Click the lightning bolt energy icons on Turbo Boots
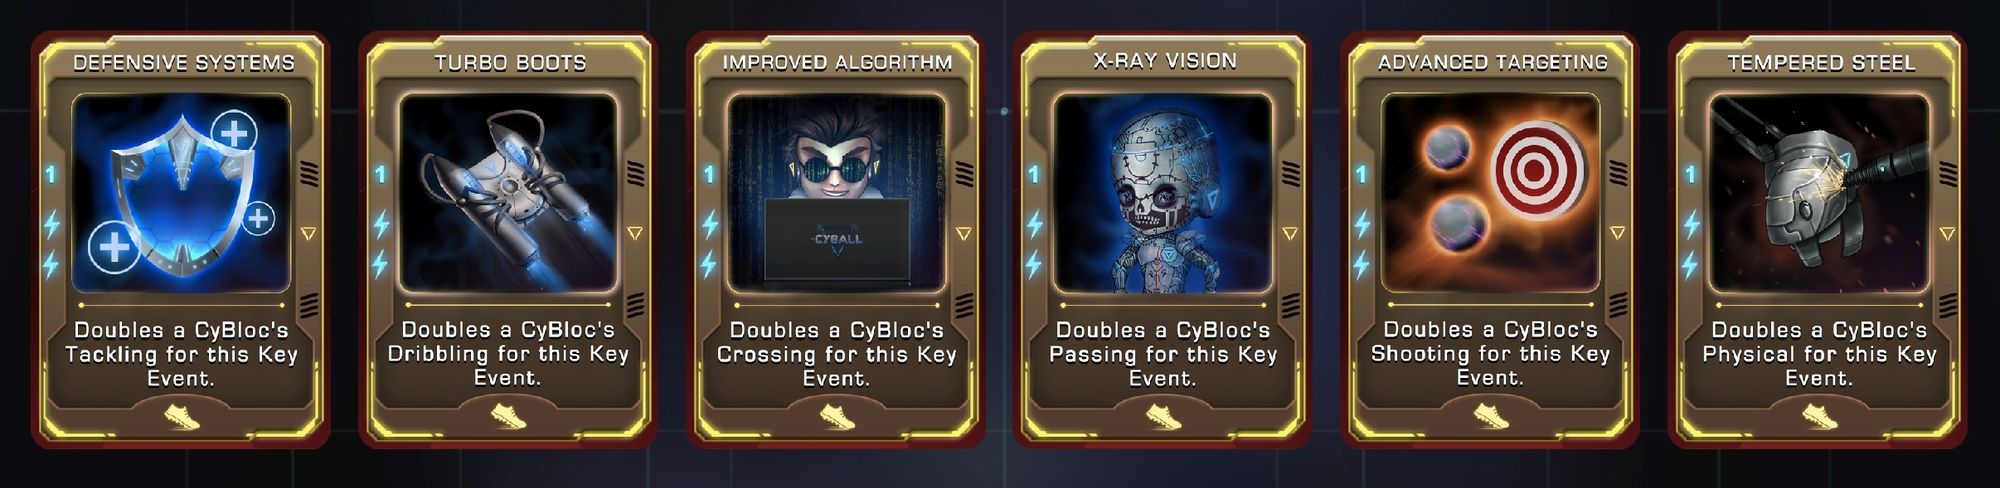The image size is (2000, 488). (x=380, y=244)
